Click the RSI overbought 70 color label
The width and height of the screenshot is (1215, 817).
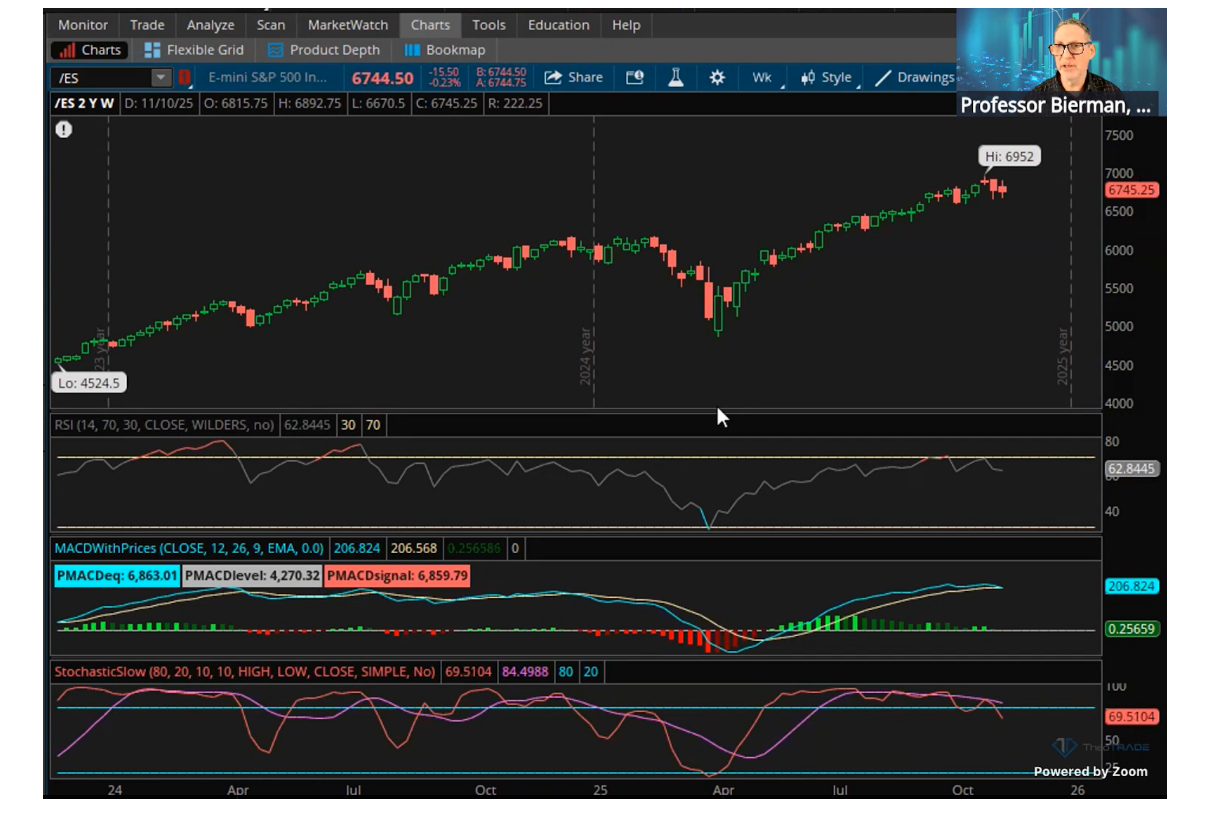pos(373,425)
